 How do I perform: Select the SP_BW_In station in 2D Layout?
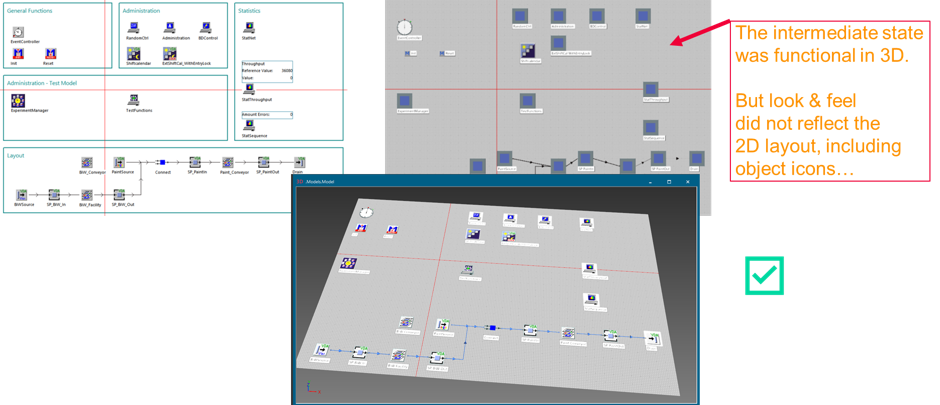[x=54, y=195]
